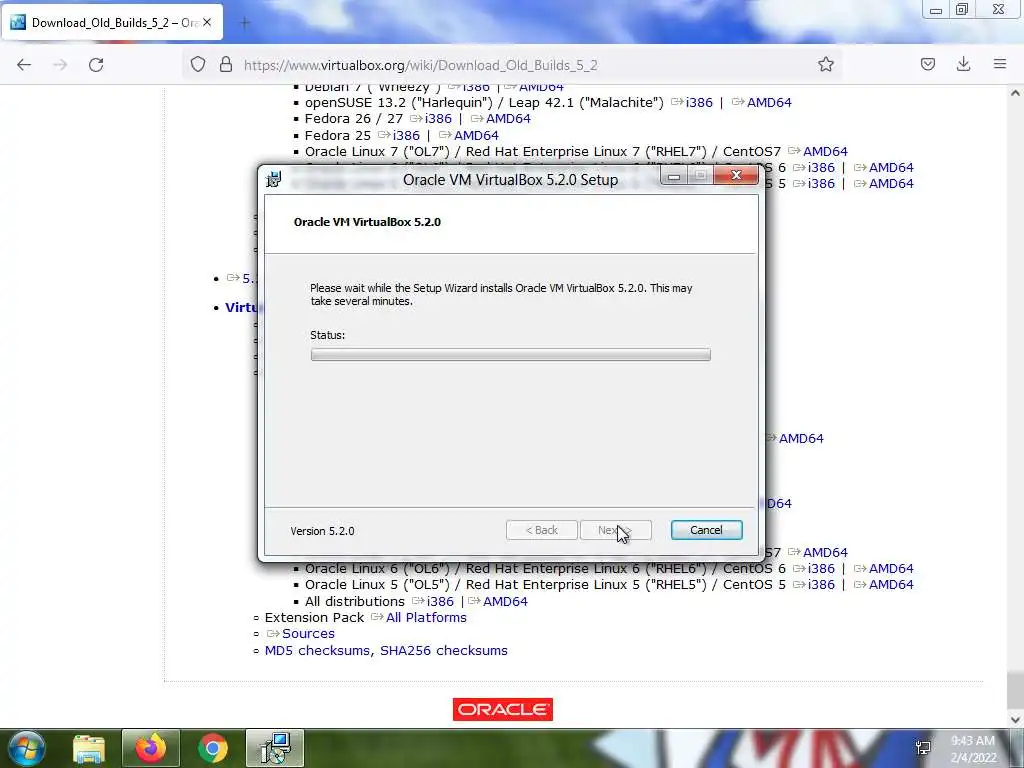Open lower Oracle Linux 6 AMD64 link

[891, 569]
